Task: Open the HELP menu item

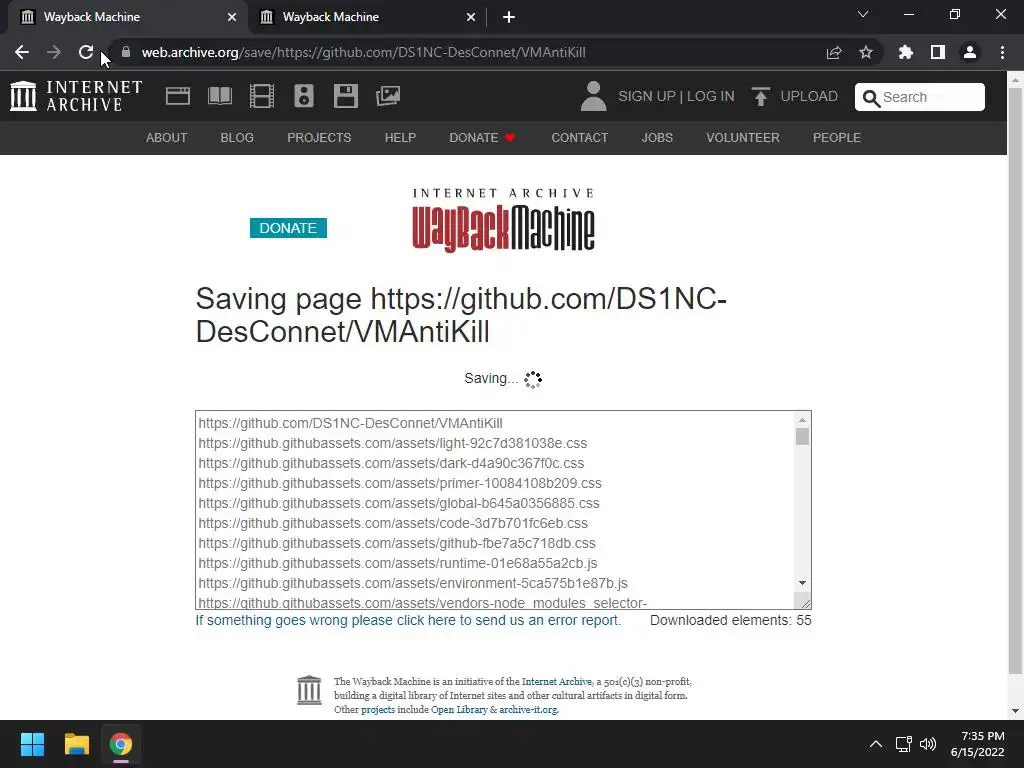Action: click(400, 138)
